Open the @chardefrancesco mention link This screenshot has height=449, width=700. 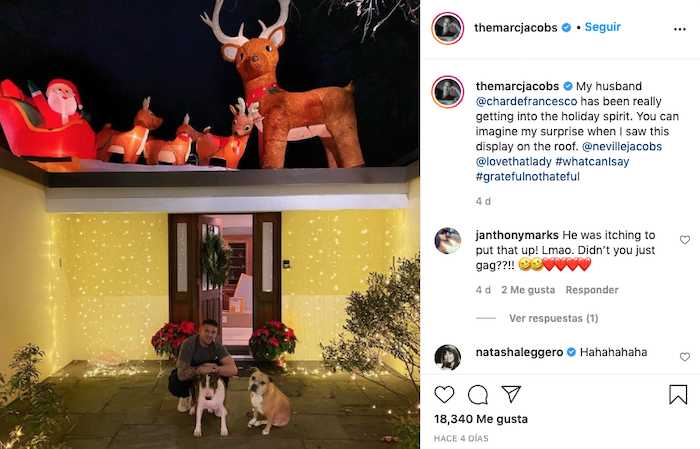[526, 101]
